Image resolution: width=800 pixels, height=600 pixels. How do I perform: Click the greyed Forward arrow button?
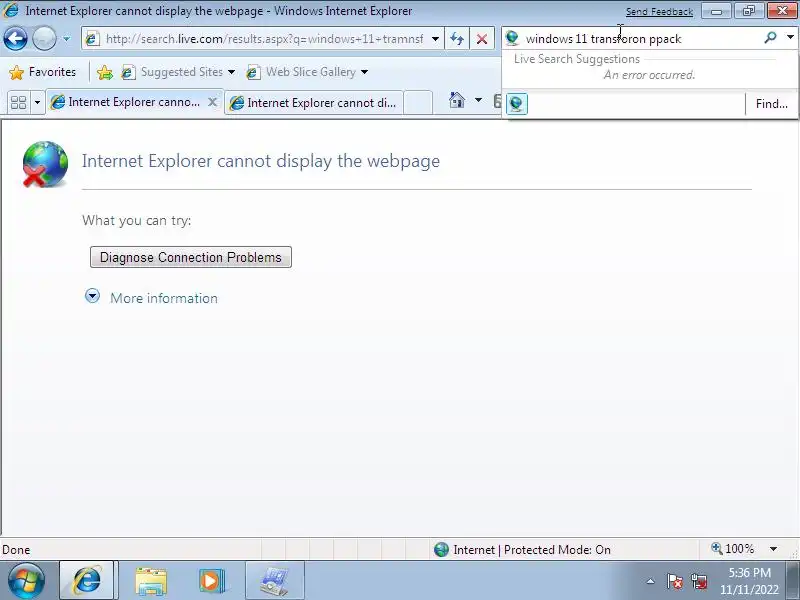tap(44, 38)
